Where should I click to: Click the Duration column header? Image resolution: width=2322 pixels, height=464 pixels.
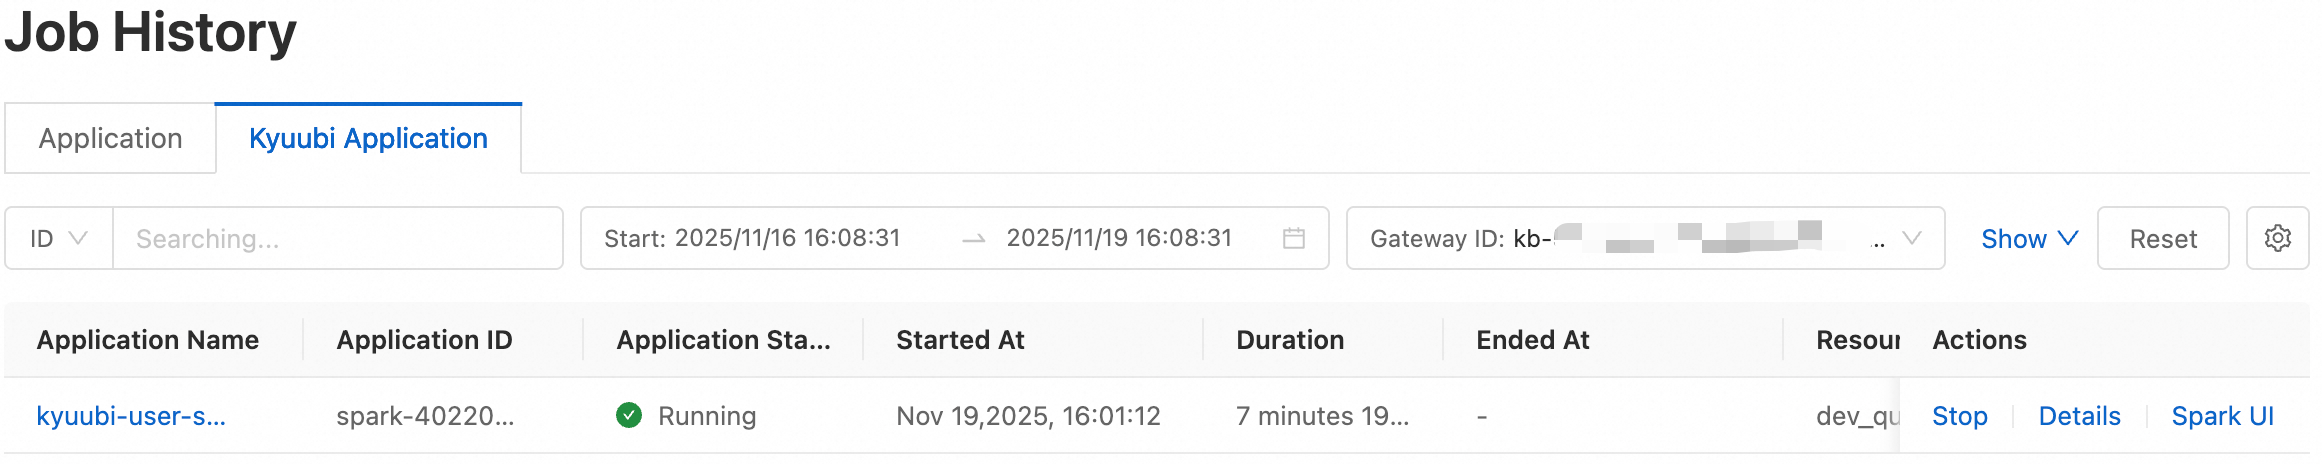pos(1290,340)
